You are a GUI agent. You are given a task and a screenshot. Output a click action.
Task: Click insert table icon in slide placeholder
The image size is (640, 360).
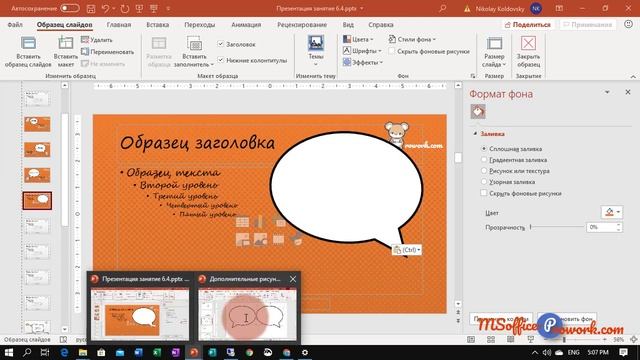242,222
